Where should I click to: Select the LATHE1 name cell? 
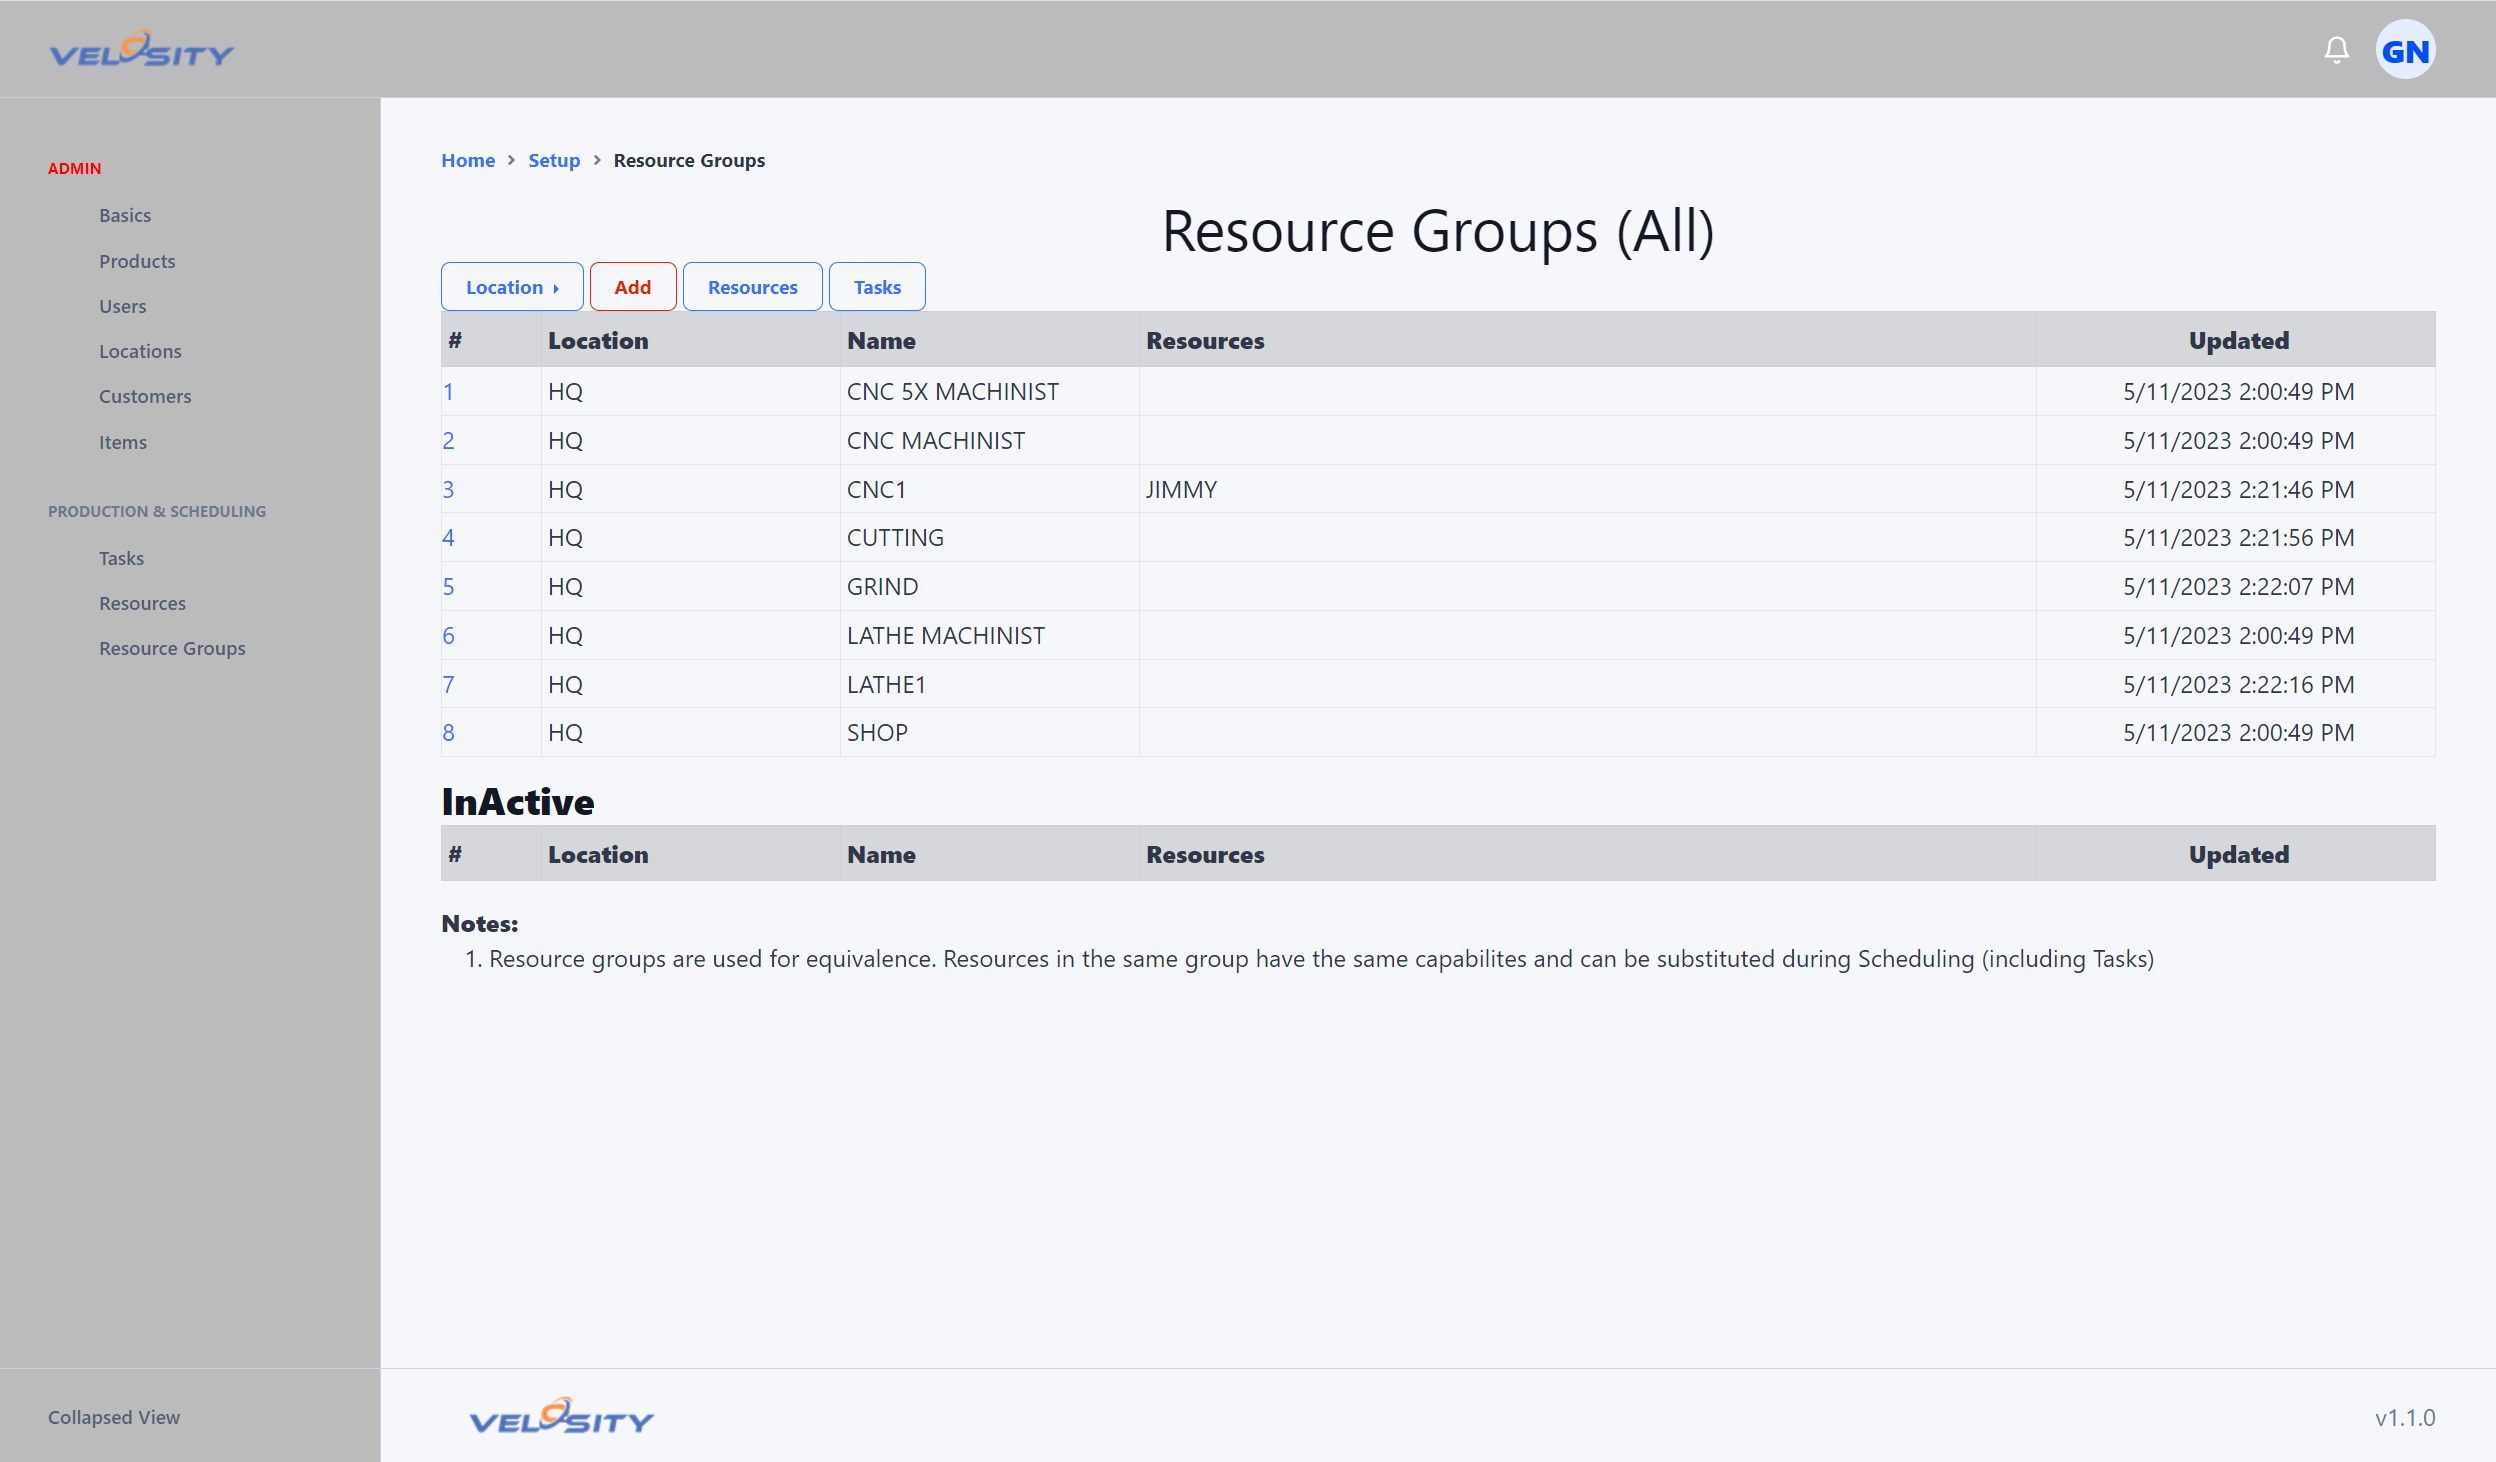point(989,685)
